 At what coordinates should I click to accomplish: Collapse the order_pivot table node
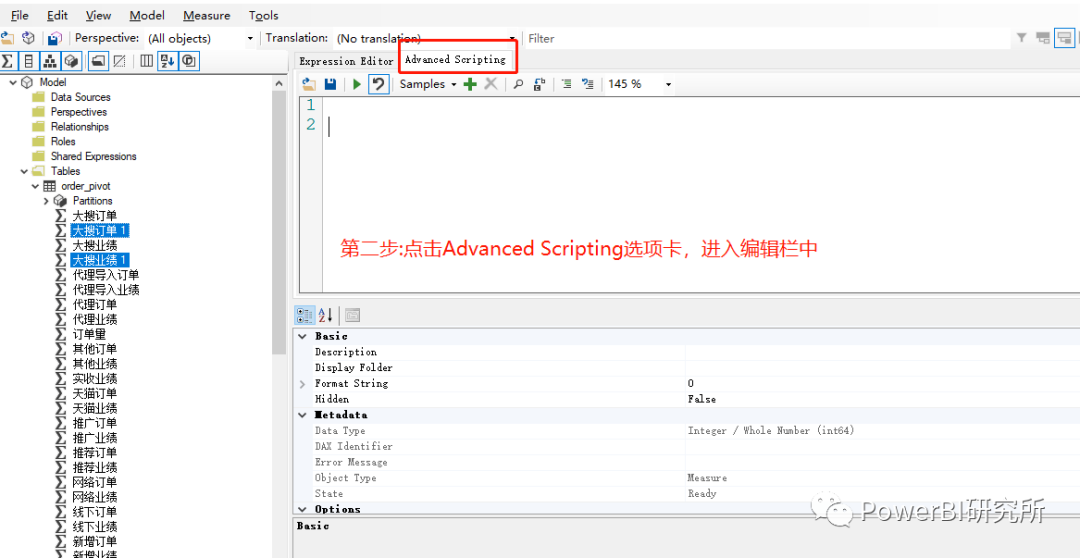[x=35, y=186]
